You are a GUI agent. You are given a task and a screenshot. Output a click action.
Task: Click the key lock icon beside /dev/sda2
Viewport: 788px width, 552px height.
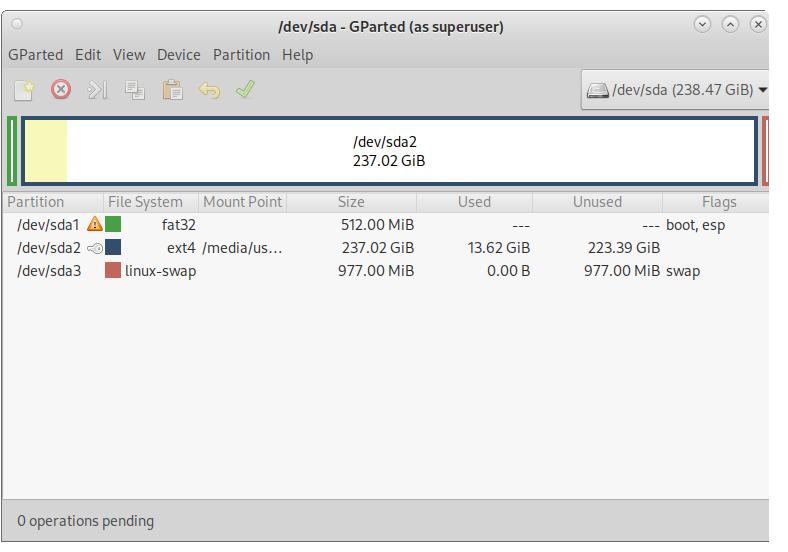coord(95,248)
